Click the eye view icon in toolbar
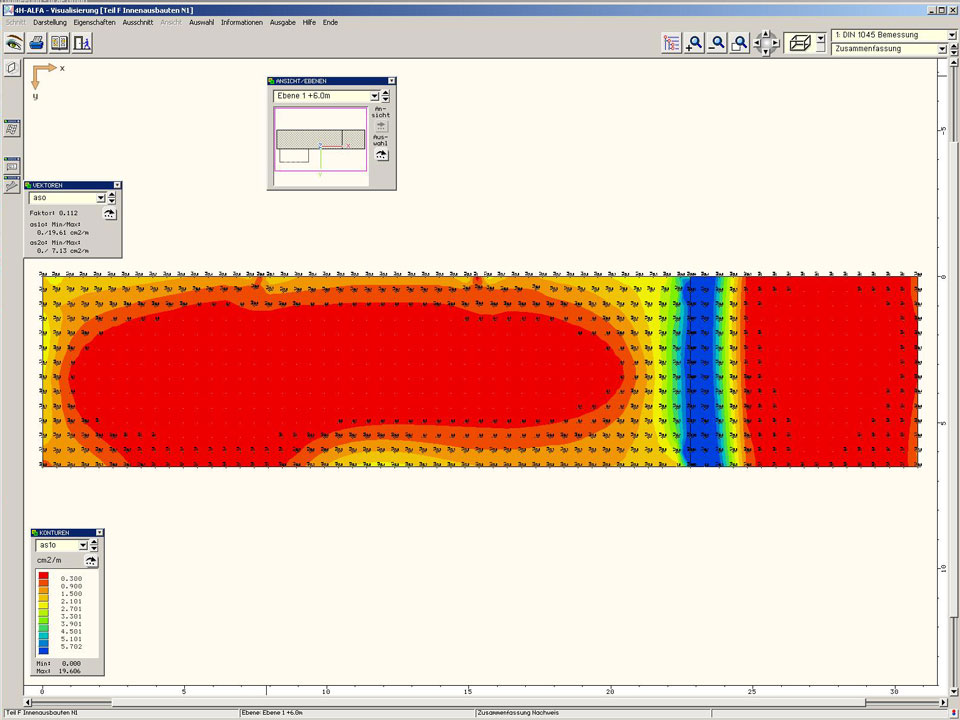The width and height of the screenshot is (960, 720). tap(14, 43)
